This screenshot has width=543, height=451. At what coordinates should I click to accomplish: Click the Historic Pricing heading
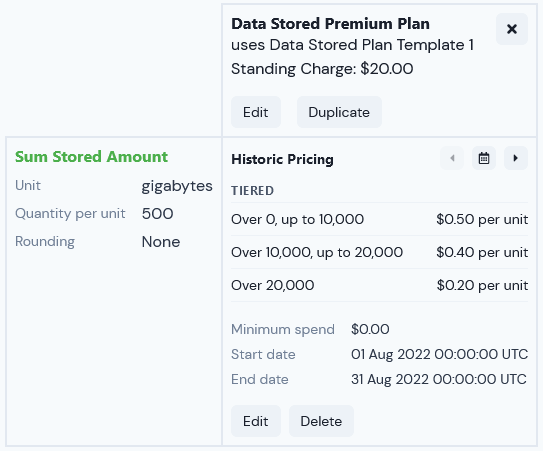pyautogui.click(x=282, y=159)
